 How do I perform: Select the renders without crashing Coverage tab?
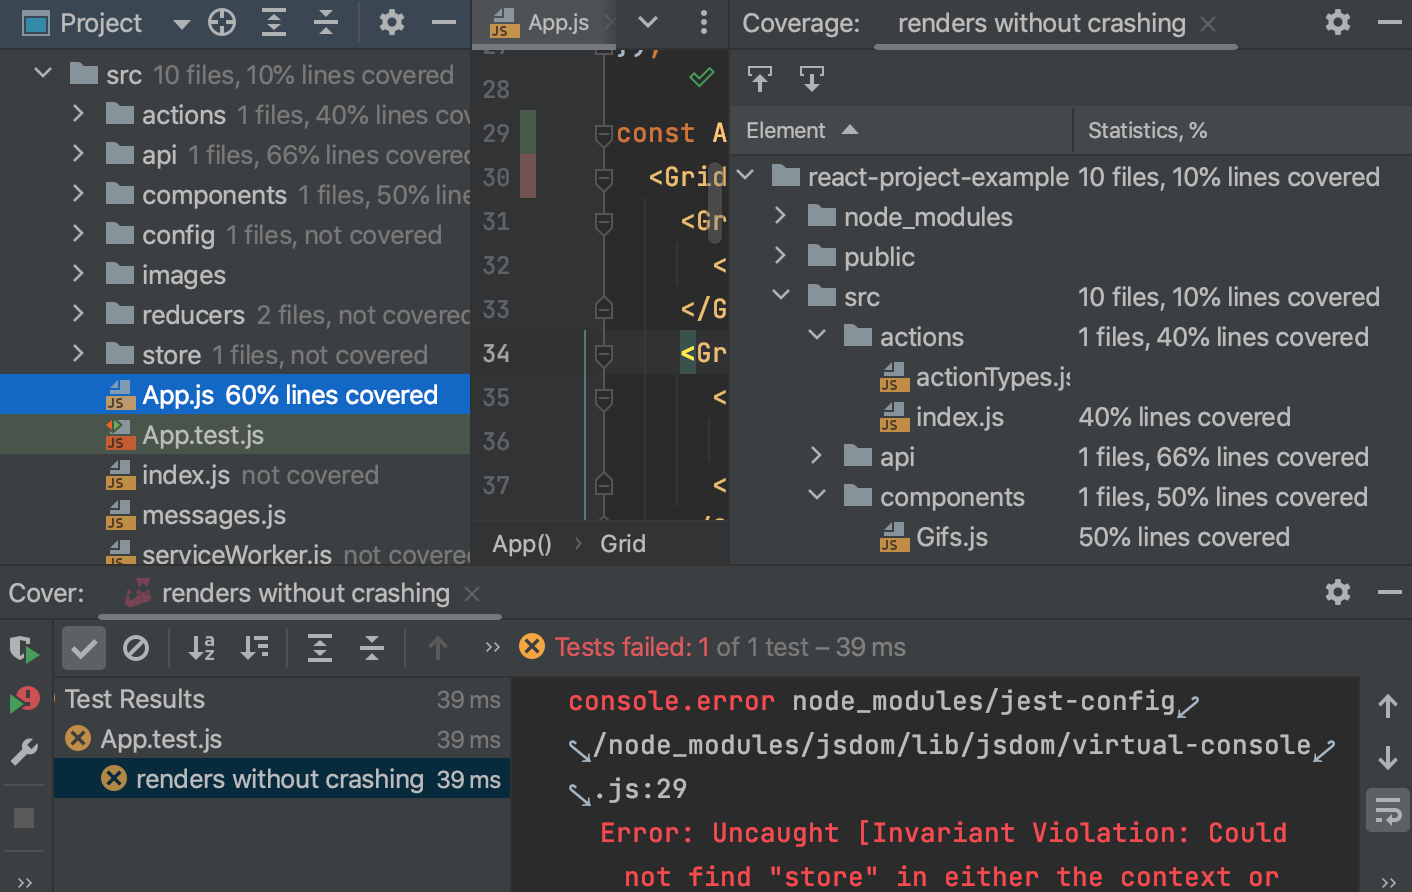tap(1040, 24)
